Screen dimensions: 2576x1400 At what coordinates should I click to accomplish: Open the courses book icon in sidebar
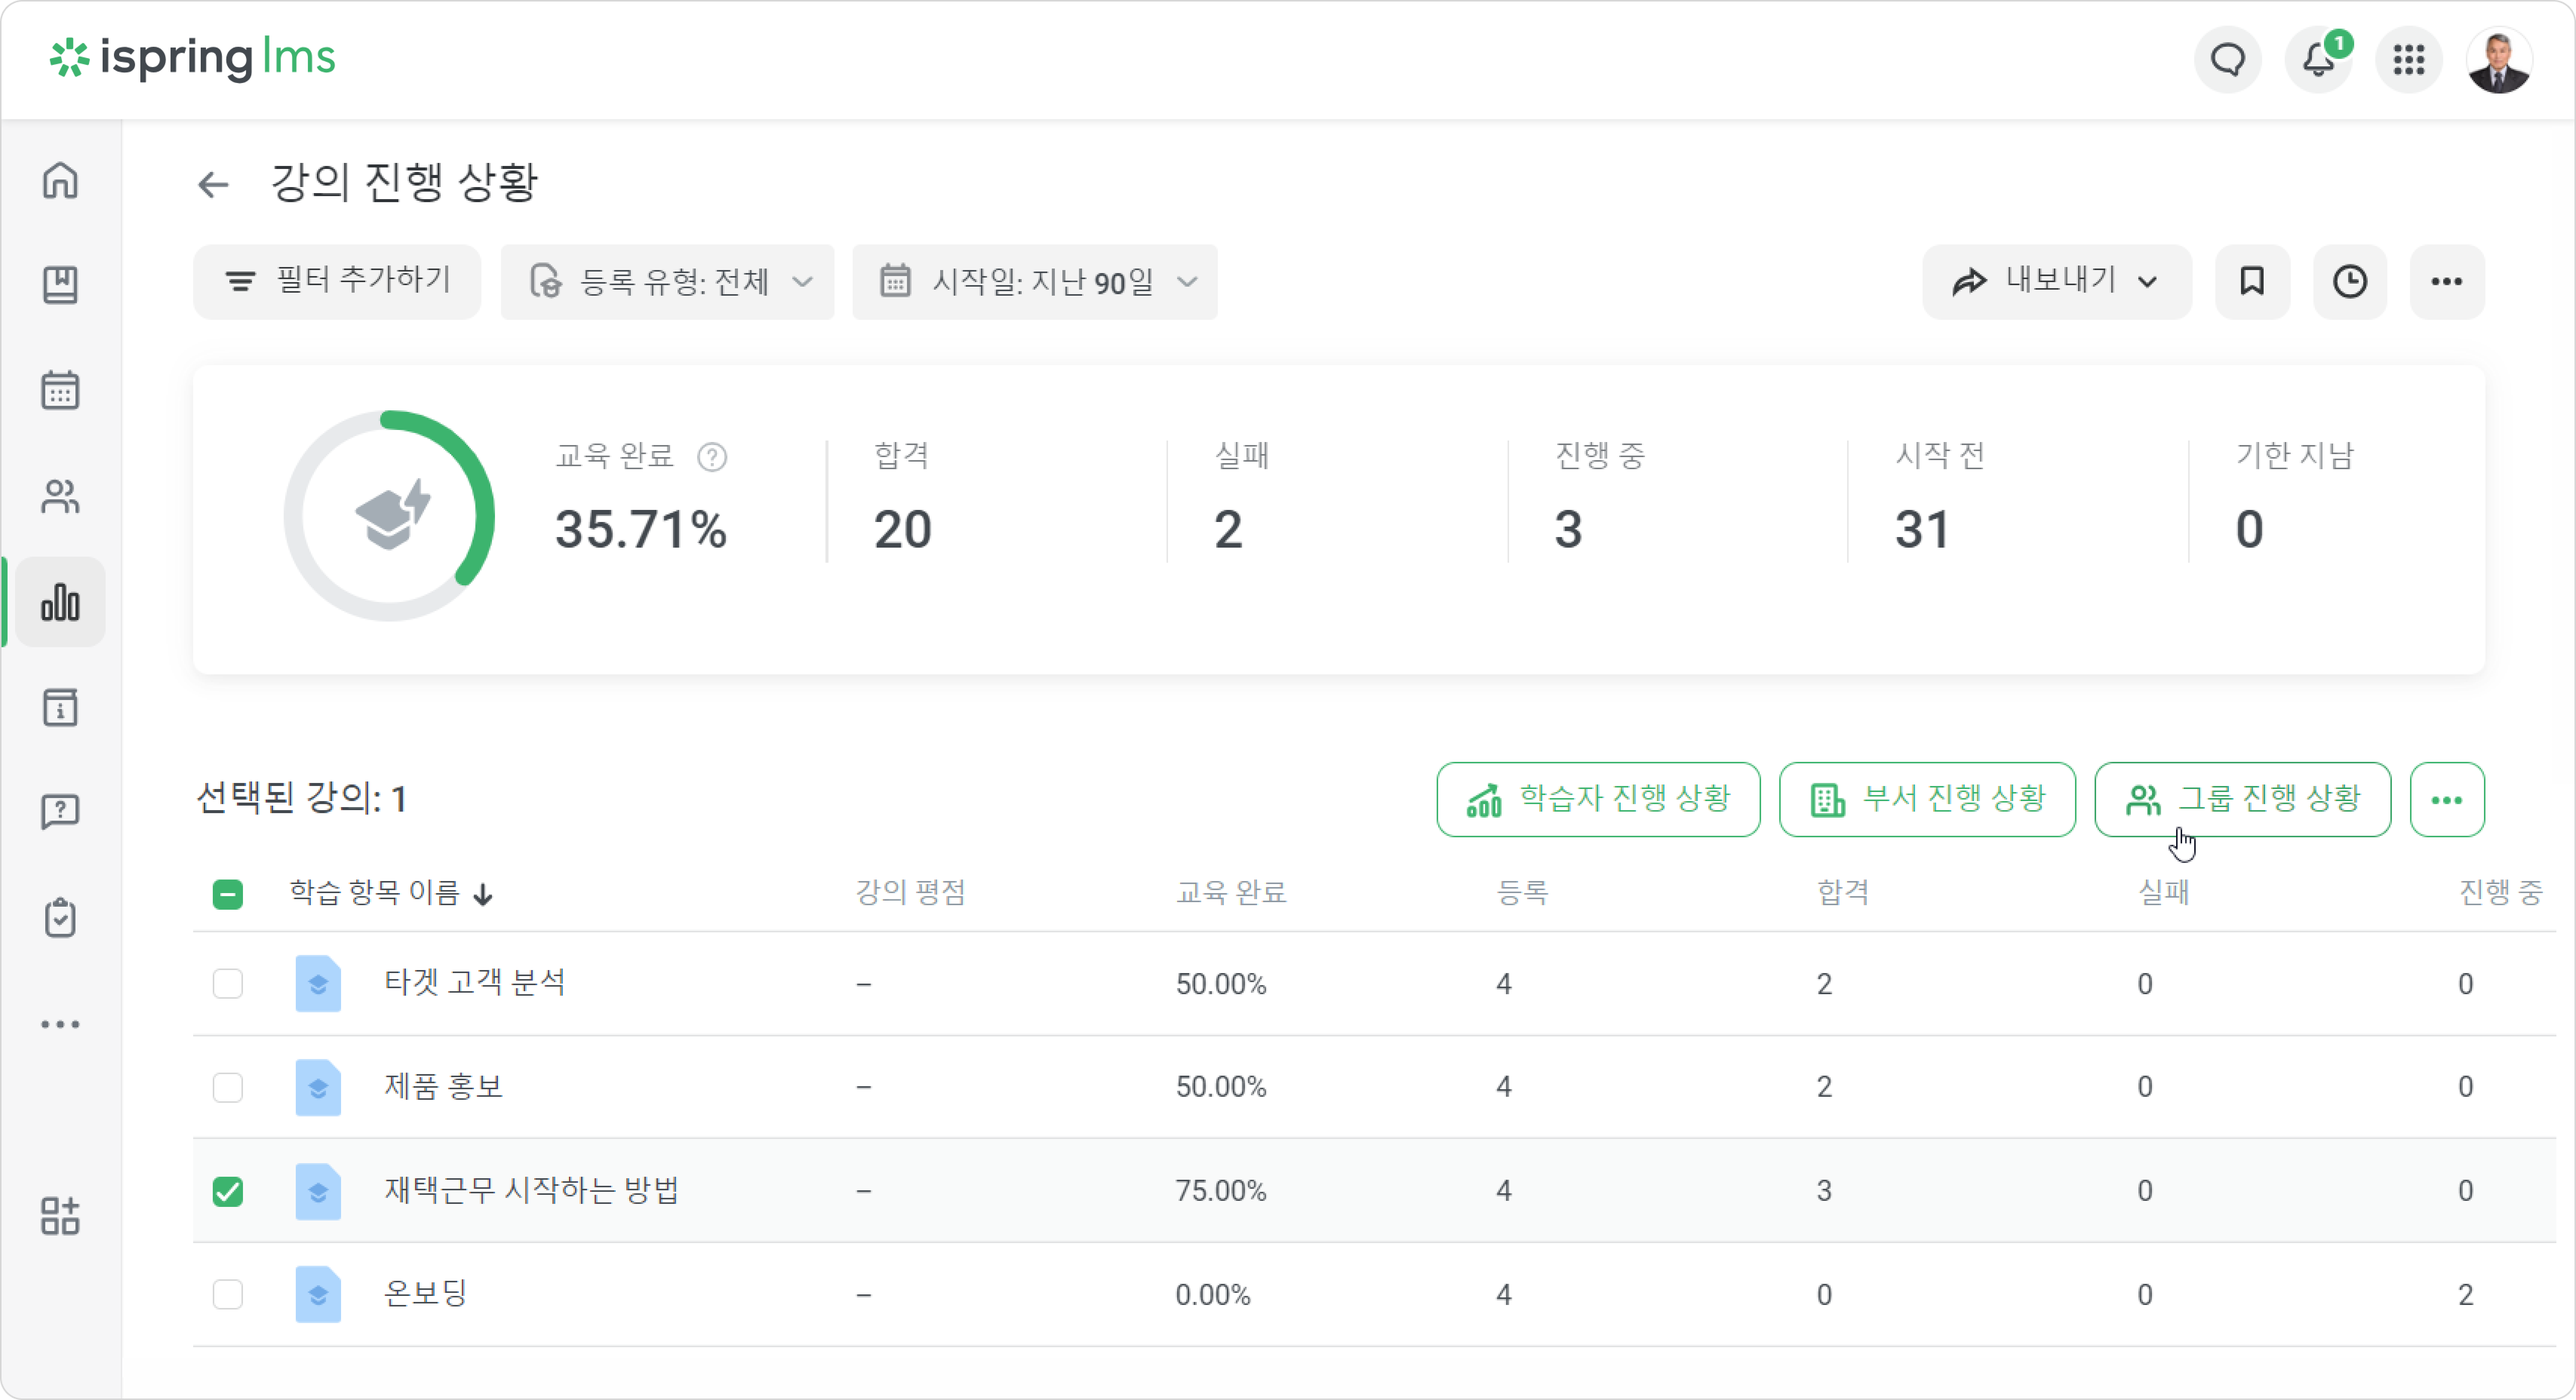(x=60, y=285)
